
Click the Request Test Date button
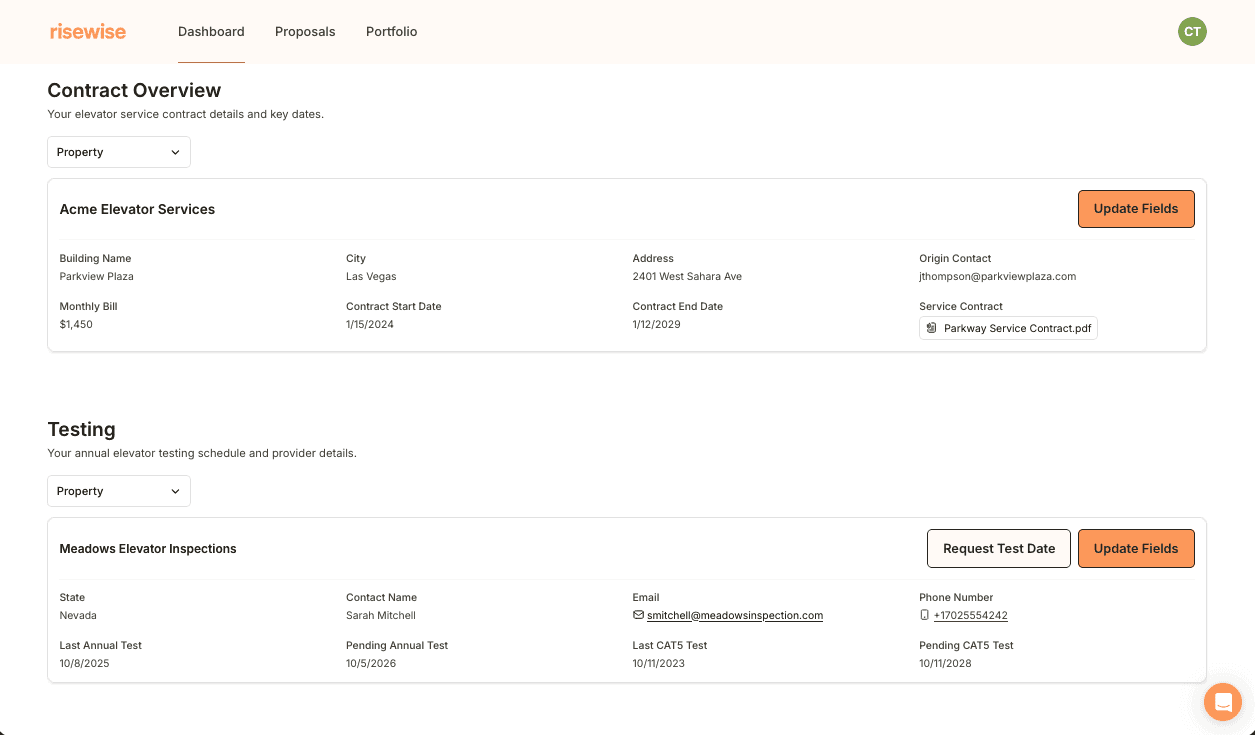(x=998, y=548)
